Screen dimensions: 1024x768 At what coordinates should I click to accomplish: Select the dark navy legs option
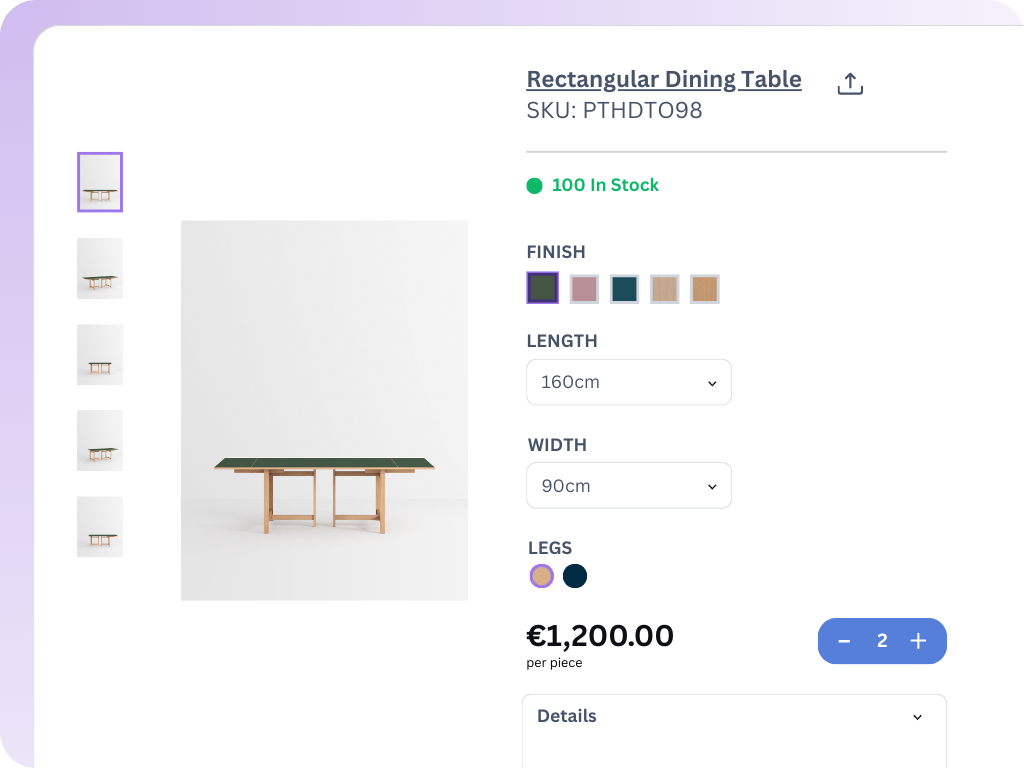[575, 576]
